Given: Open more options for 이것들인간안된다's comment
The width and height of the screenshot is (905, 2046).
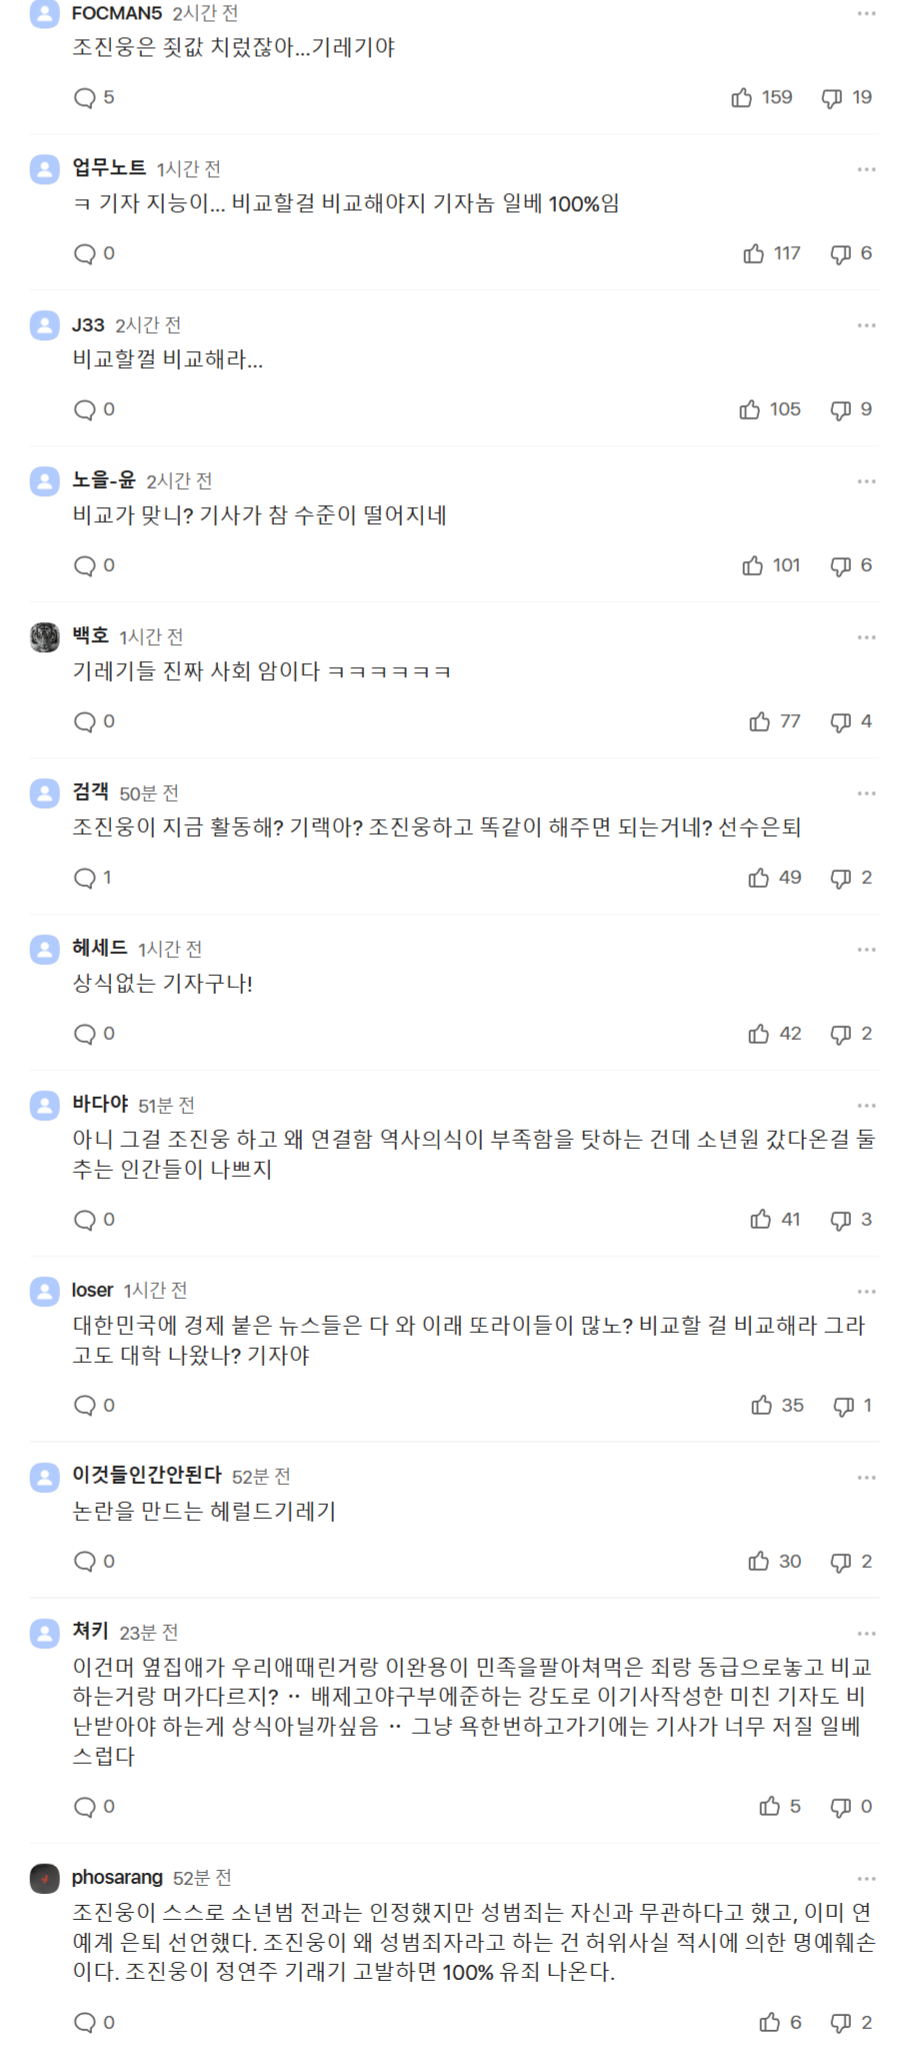Looking at the screenshot, I should click(866, 1477).
